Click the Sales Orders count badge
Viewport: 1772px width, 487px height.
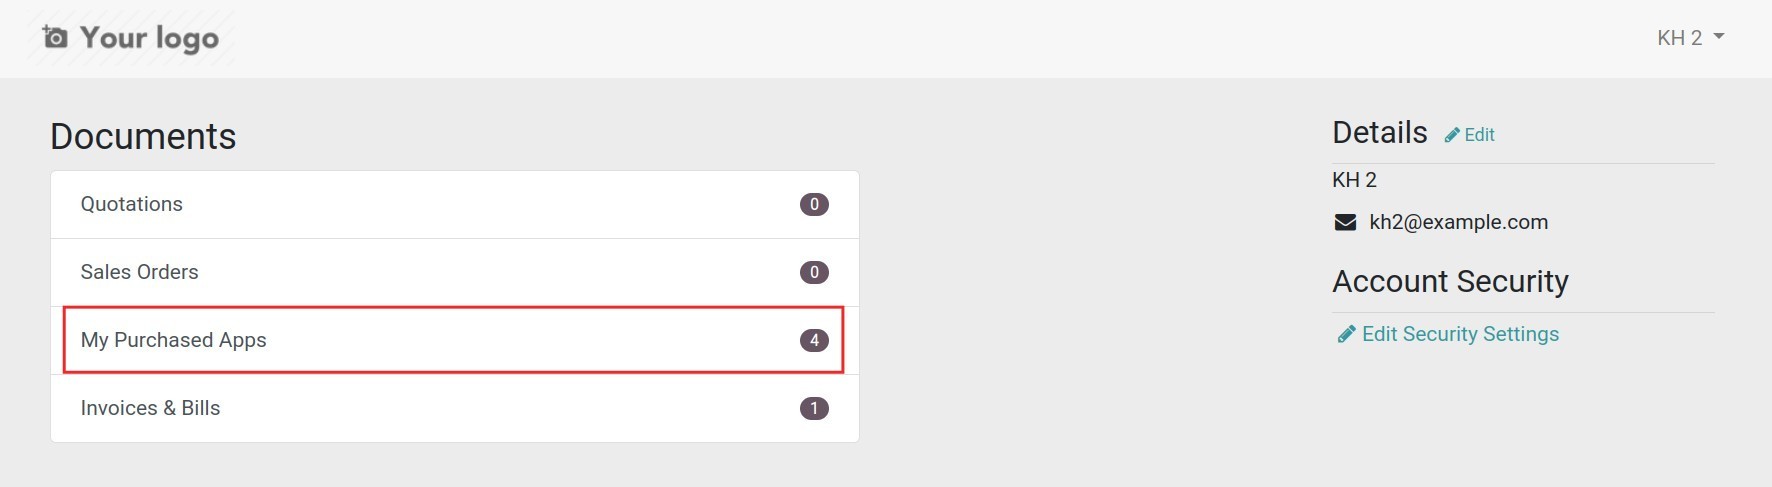[814, 272]
